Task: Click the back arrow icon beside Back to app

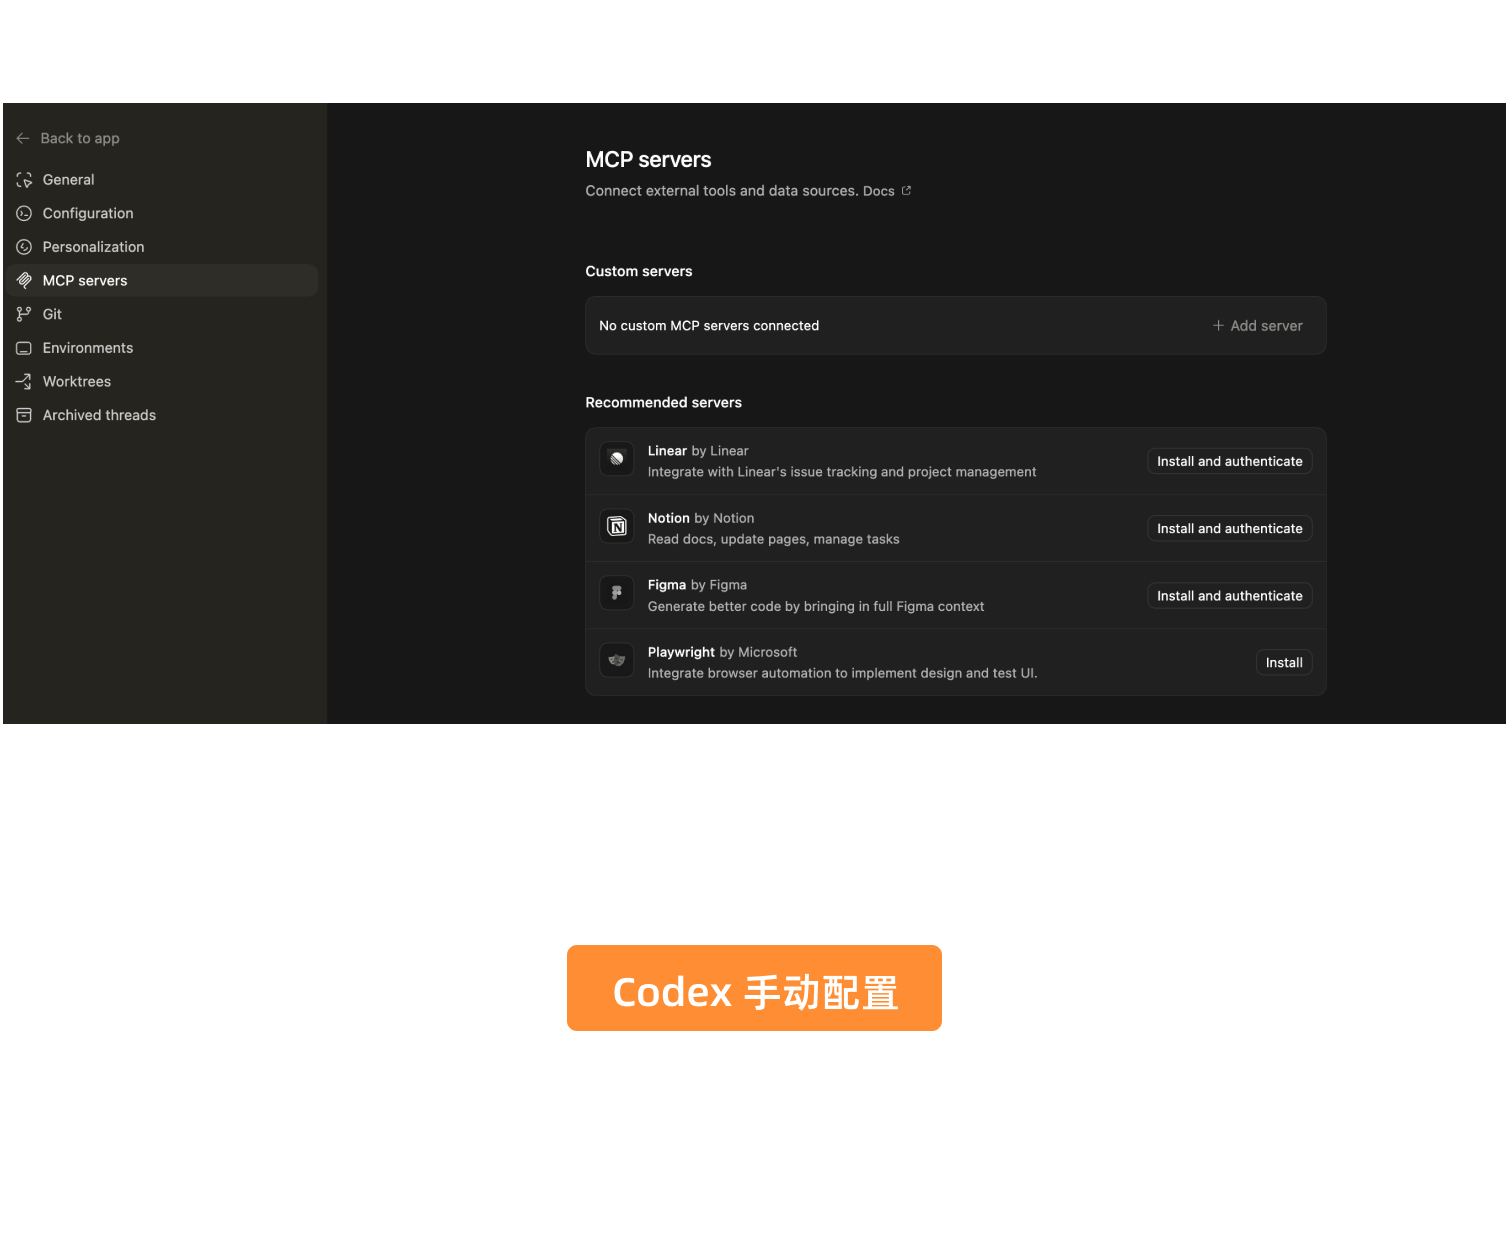Action: (x=23, y=138)
